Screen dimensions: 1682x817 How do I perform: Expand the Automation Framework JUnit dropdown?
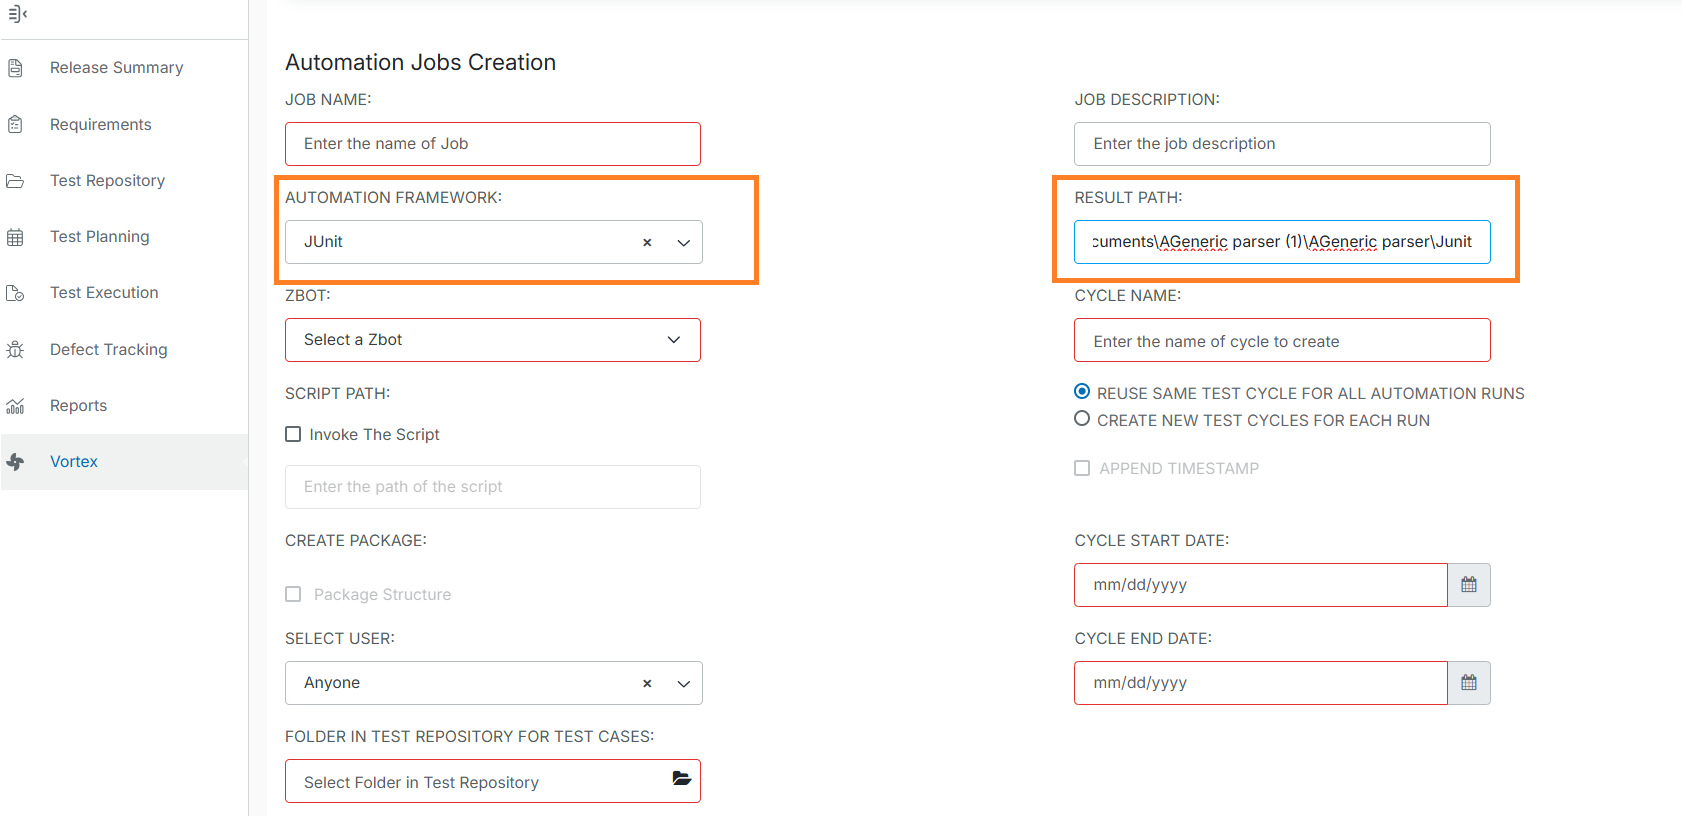point(684,243)
